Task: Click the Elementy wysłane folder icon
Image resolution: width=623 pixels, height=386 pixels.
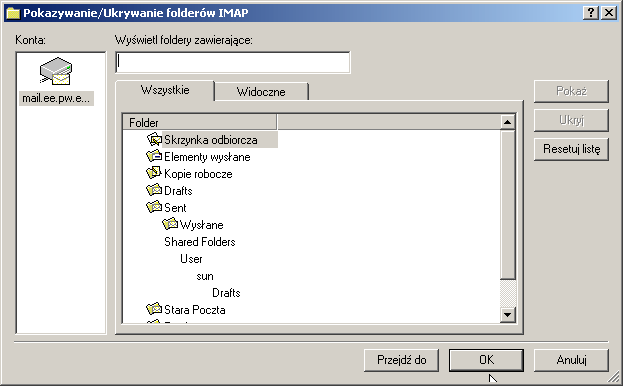Action: (x=154, y=156)
